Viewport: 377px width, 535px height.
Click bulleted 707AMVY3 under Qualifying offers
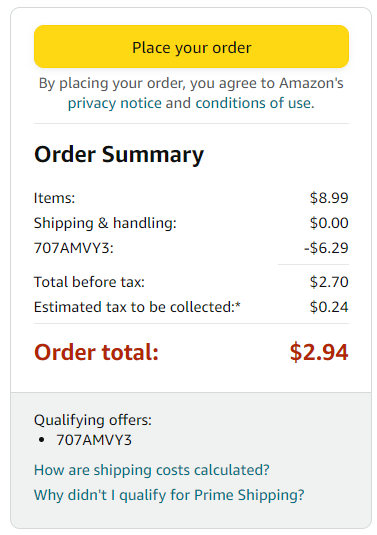pyautogui.click(x=94, y=440)
